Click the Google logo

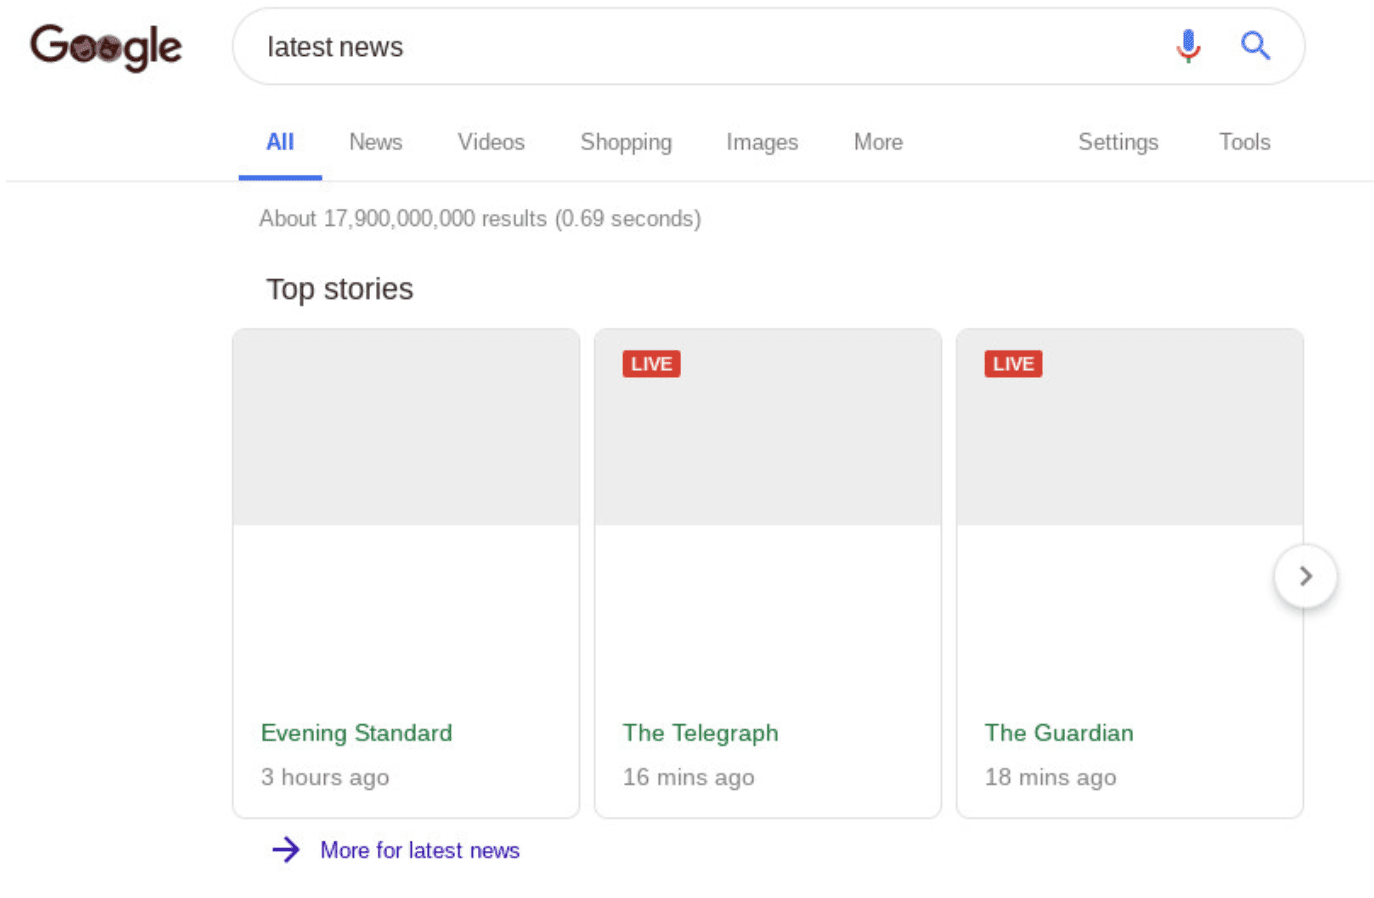[x=106, y=47]
